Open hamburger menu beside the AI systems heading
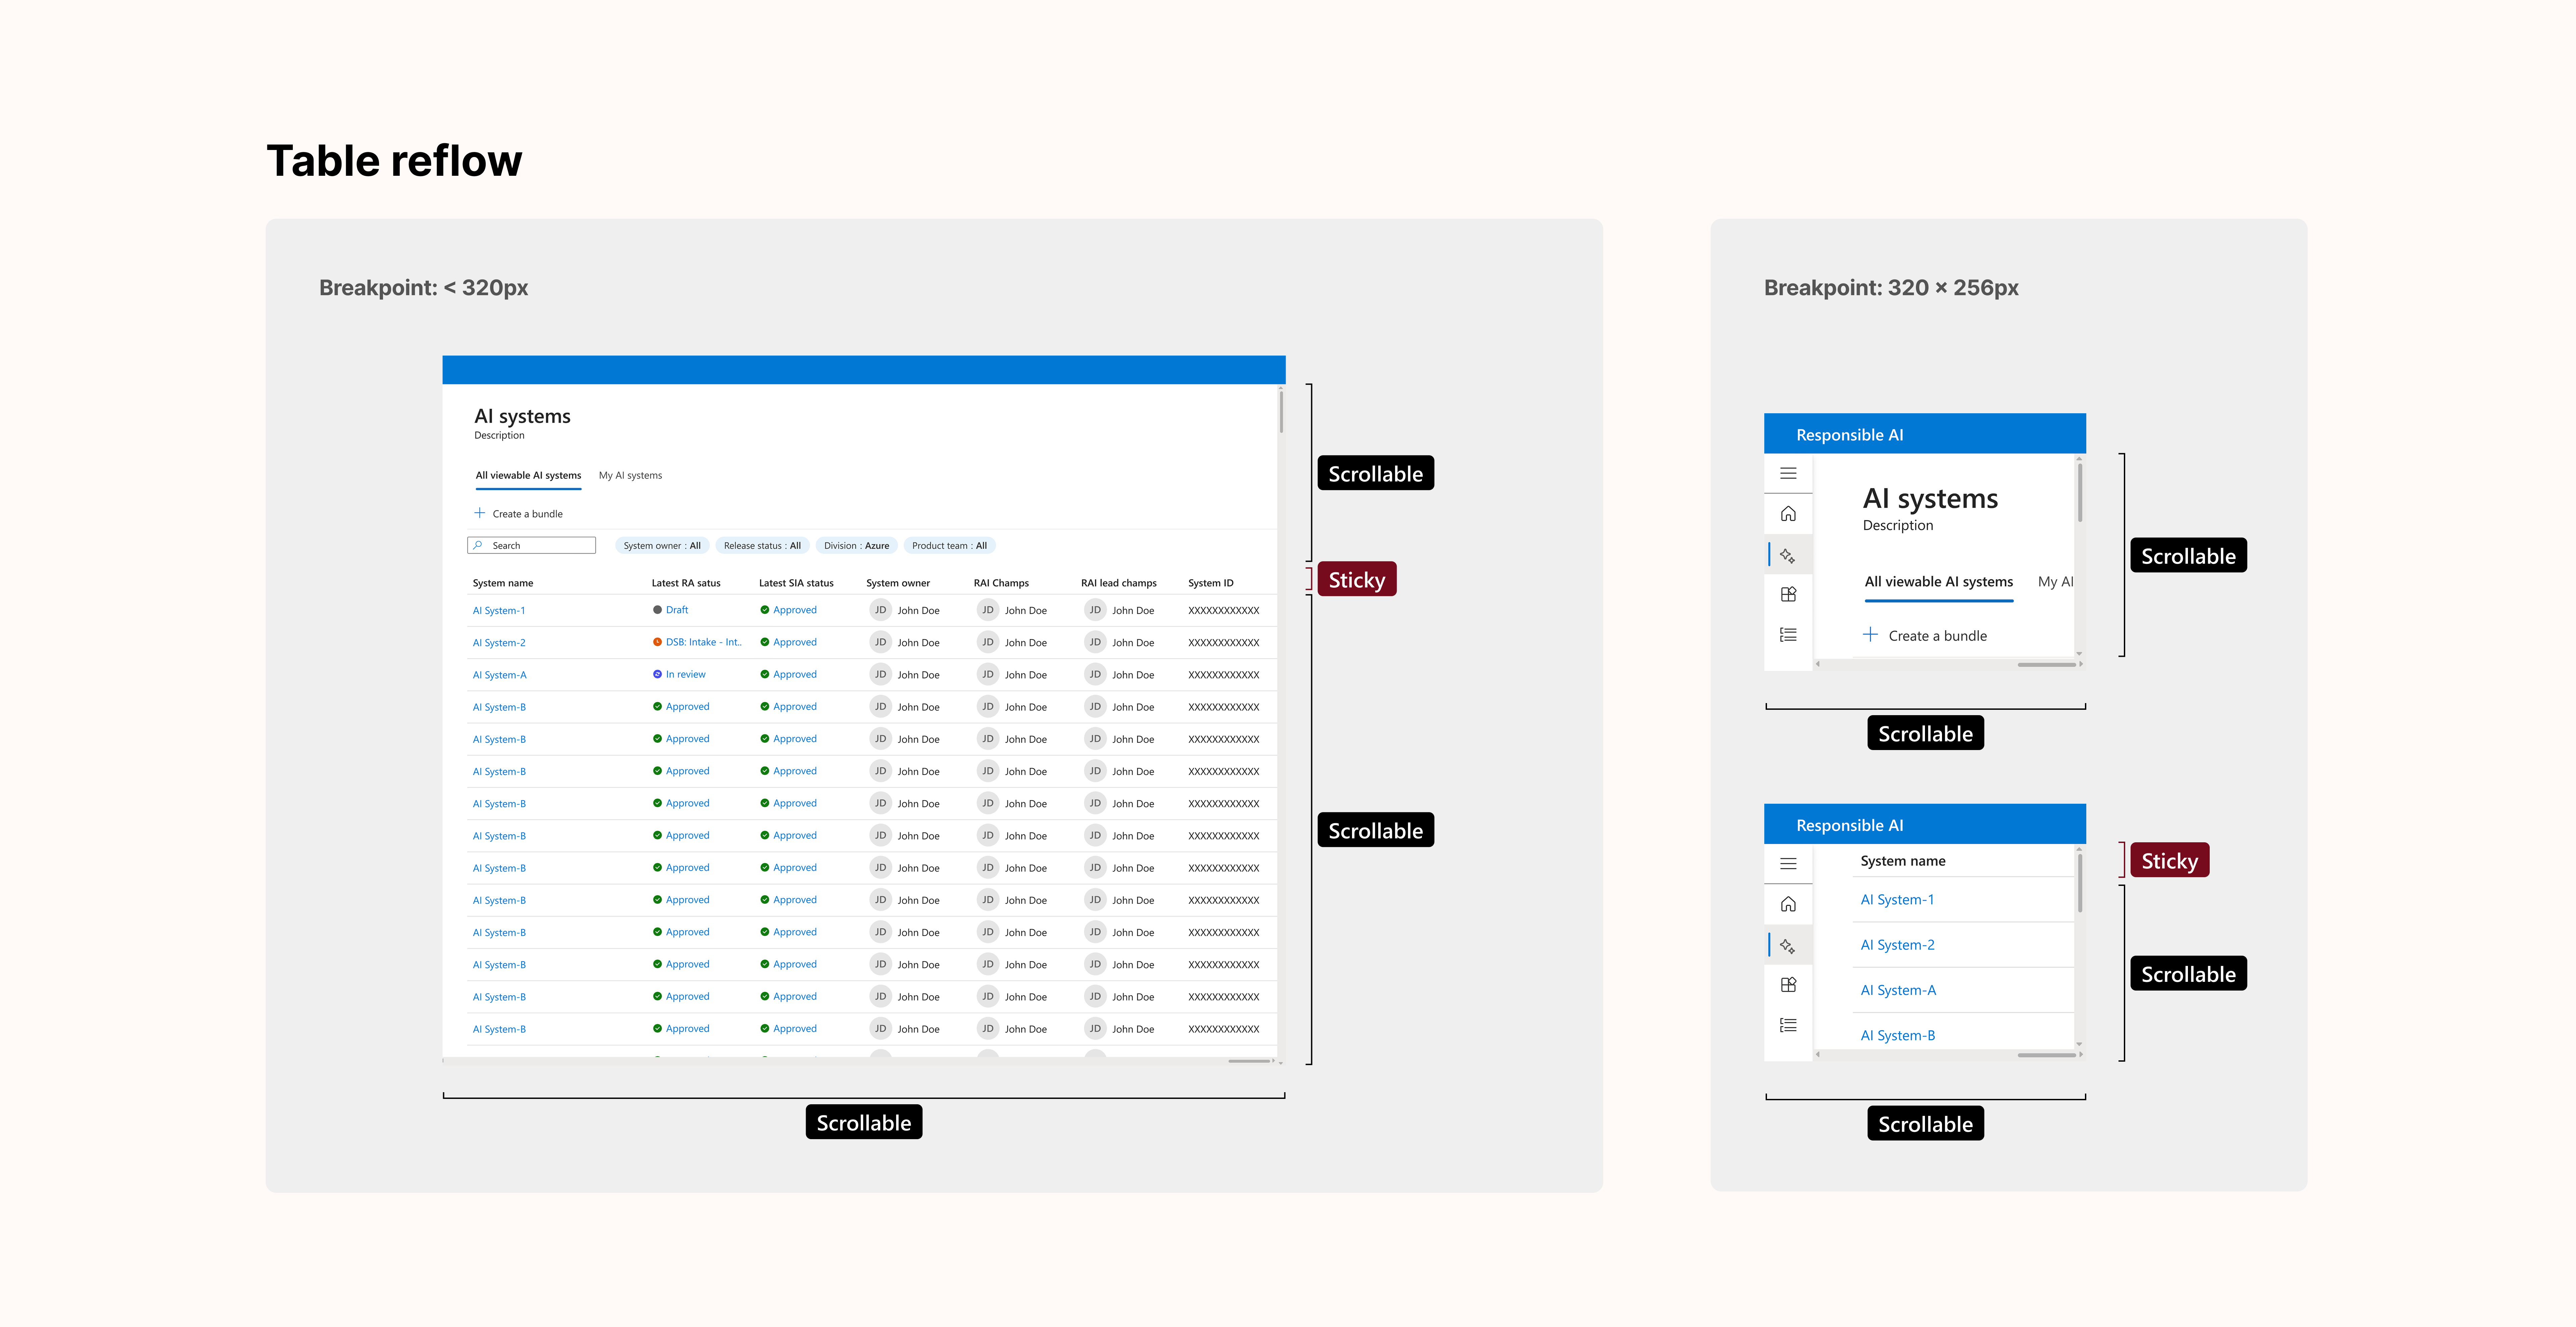 point(1788,473)
